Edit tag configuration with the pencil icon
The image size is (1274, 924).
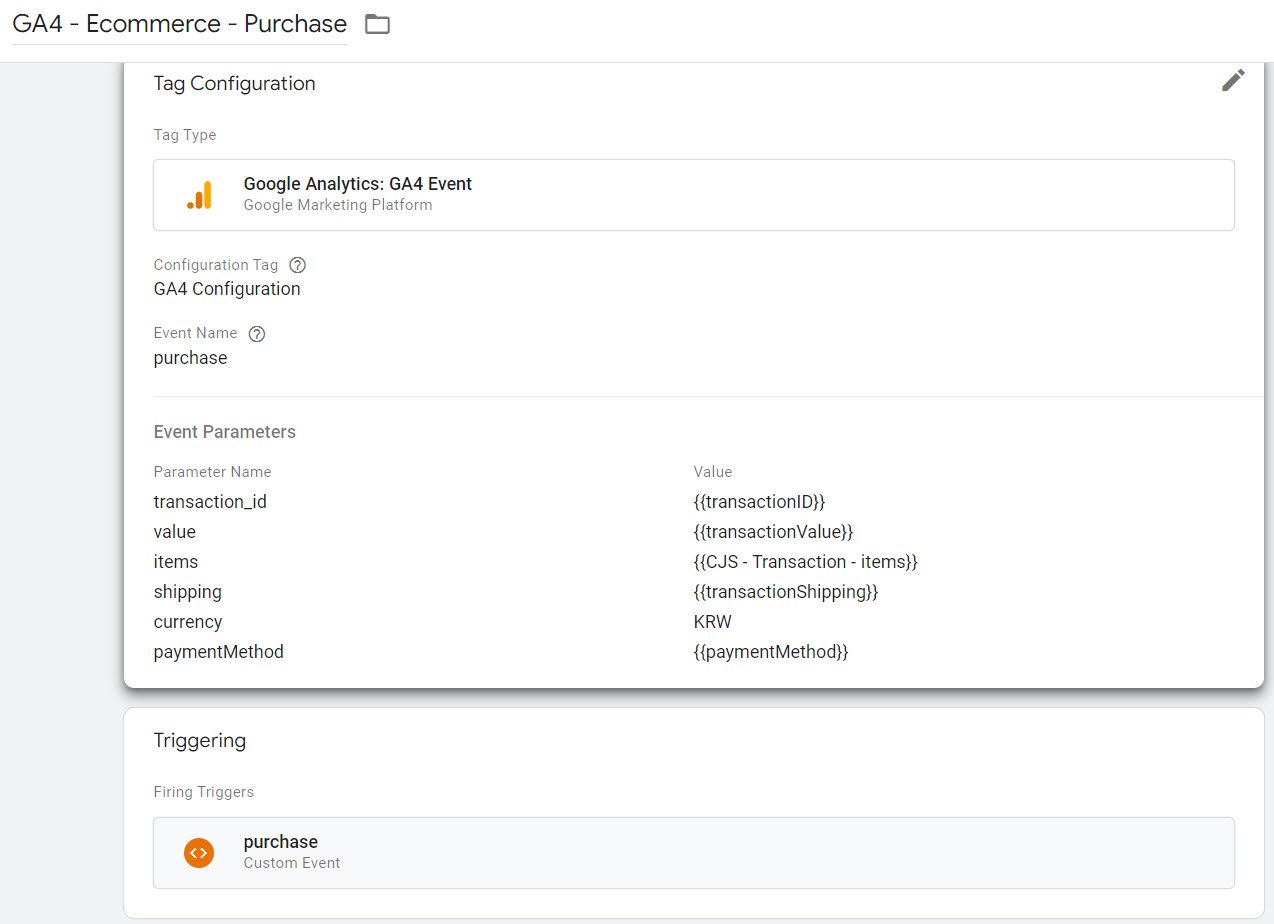pyautogui.click(x=1233, y=81)
